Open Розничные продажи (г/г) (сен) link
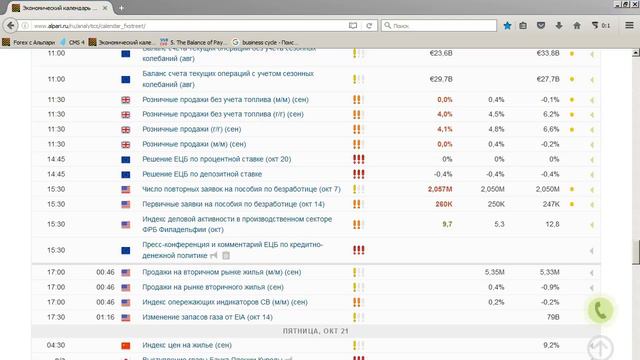Viewport: 640px width, 360px height. click(191, 129)
